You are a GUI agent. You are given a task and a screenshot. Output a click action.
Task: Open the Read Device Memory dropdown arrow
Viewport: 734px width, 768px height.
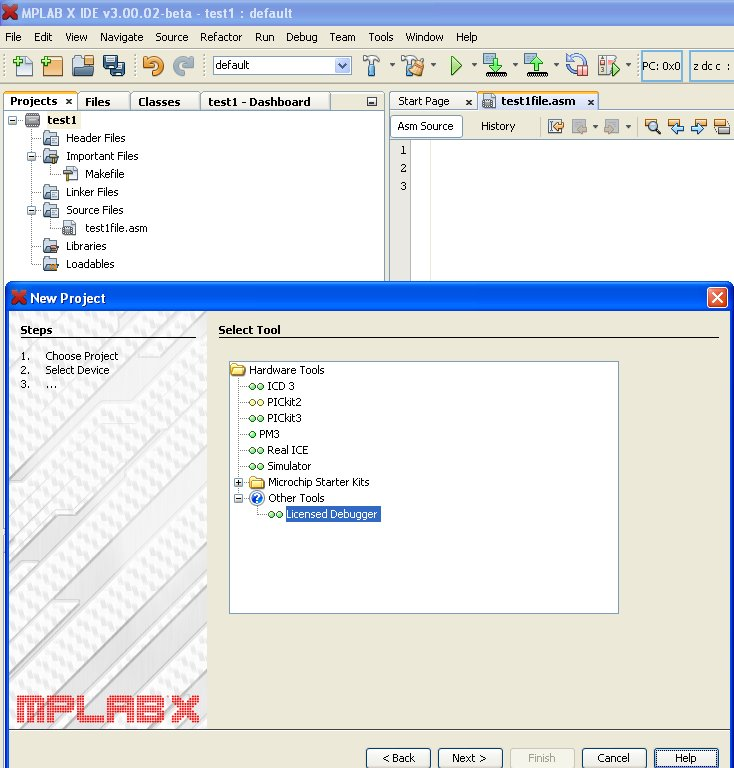point(556,65)
